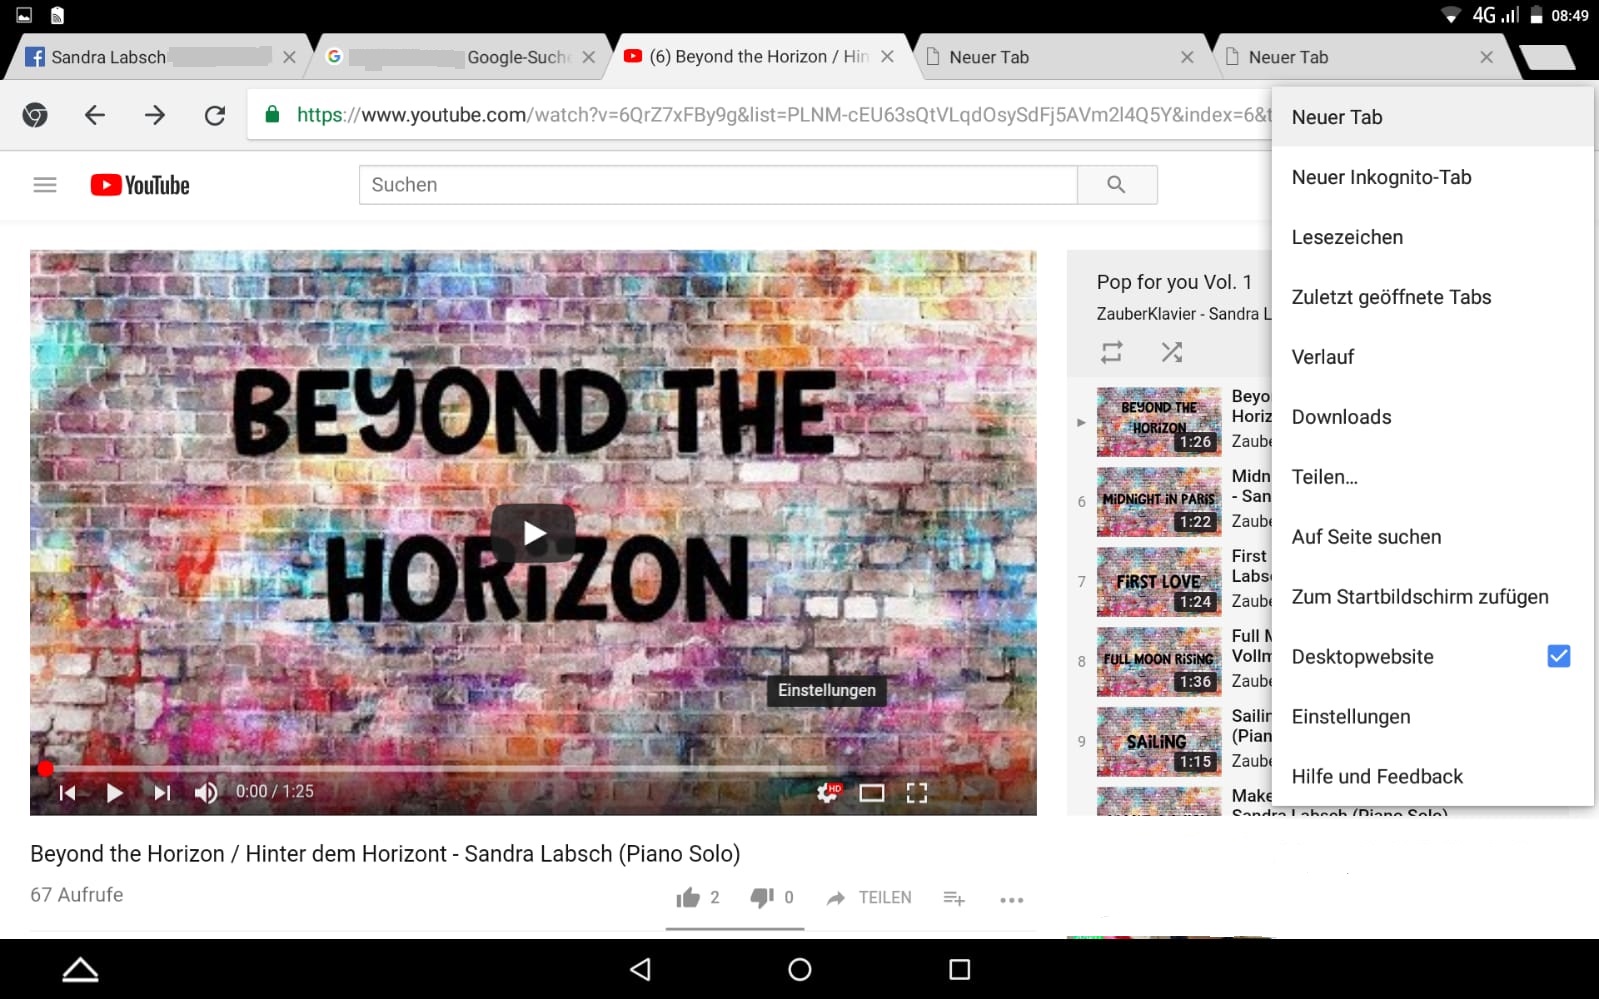Viewport: 1599px width, 999px height.
Task: Tap the Android home circle button
Action: [800, 969]
